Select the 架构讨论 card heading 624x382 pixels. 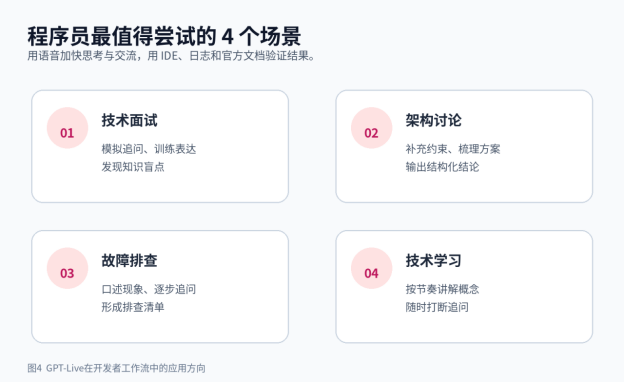(x=433, y=120)
